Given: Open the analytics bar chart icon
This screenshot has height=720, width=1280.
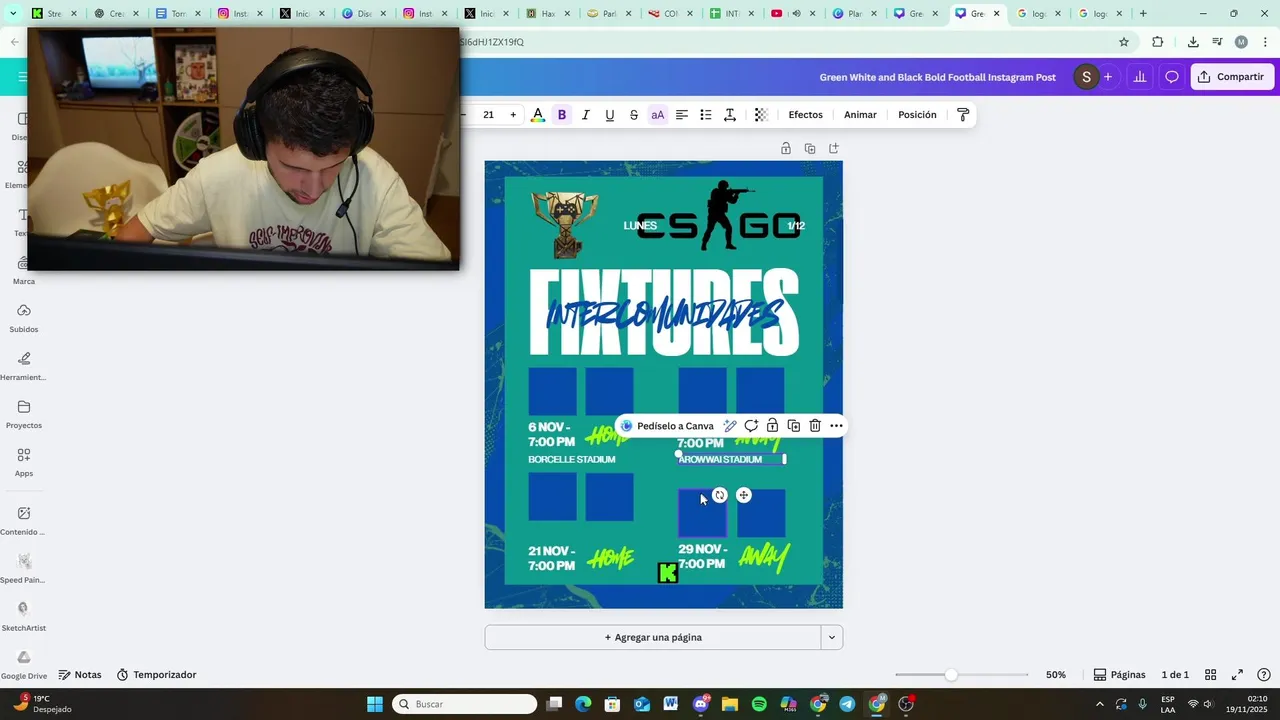Looking at the screenshot, I should pos(1139,77).
